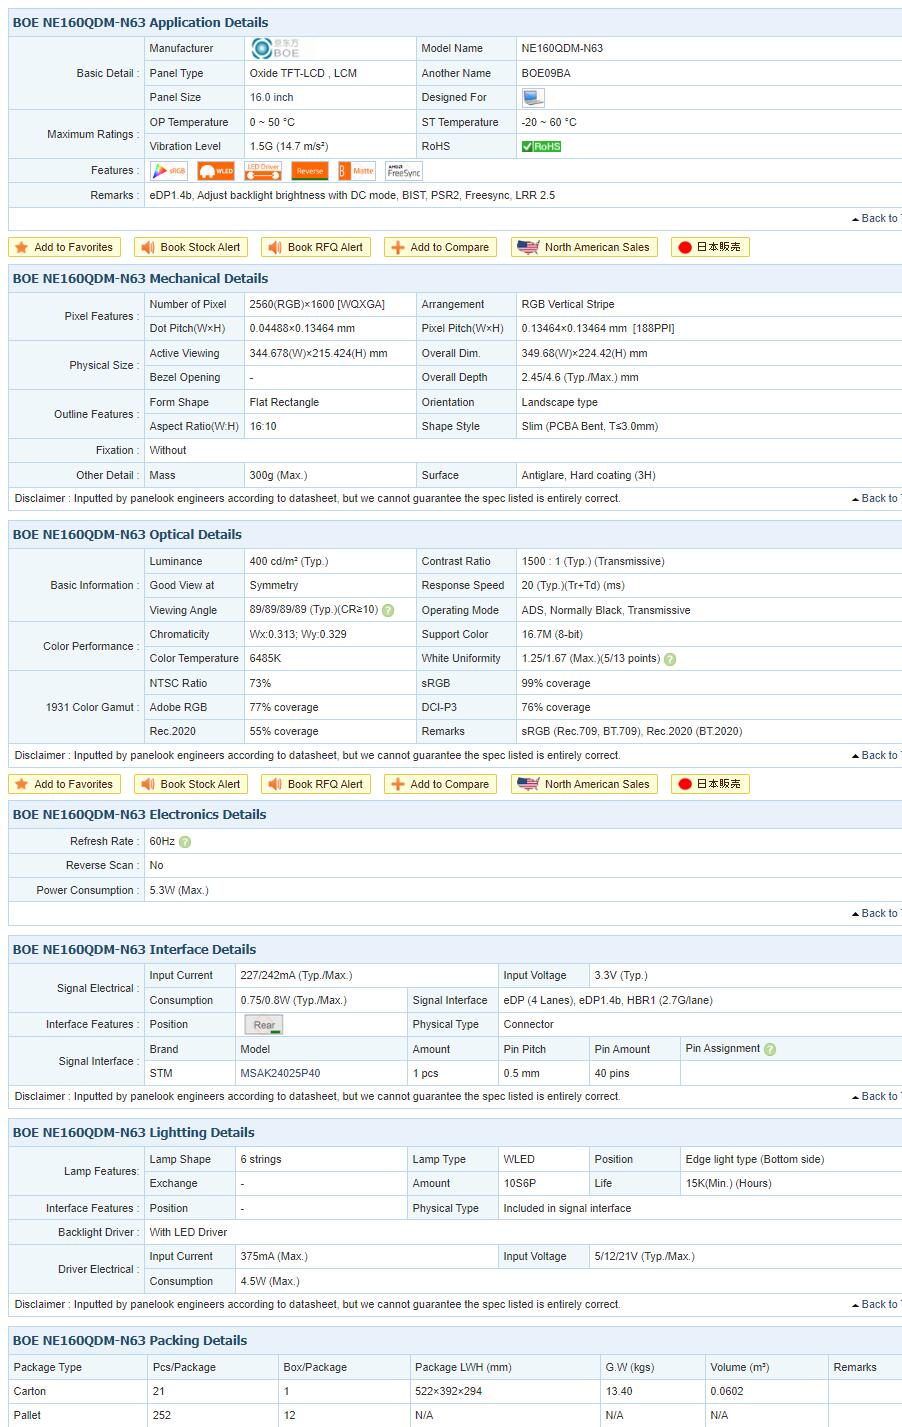Click Arrangement value RGB Vertical Stripe
The height and width of the screenshot is (1427, 902).
click(x=568, y=305)
